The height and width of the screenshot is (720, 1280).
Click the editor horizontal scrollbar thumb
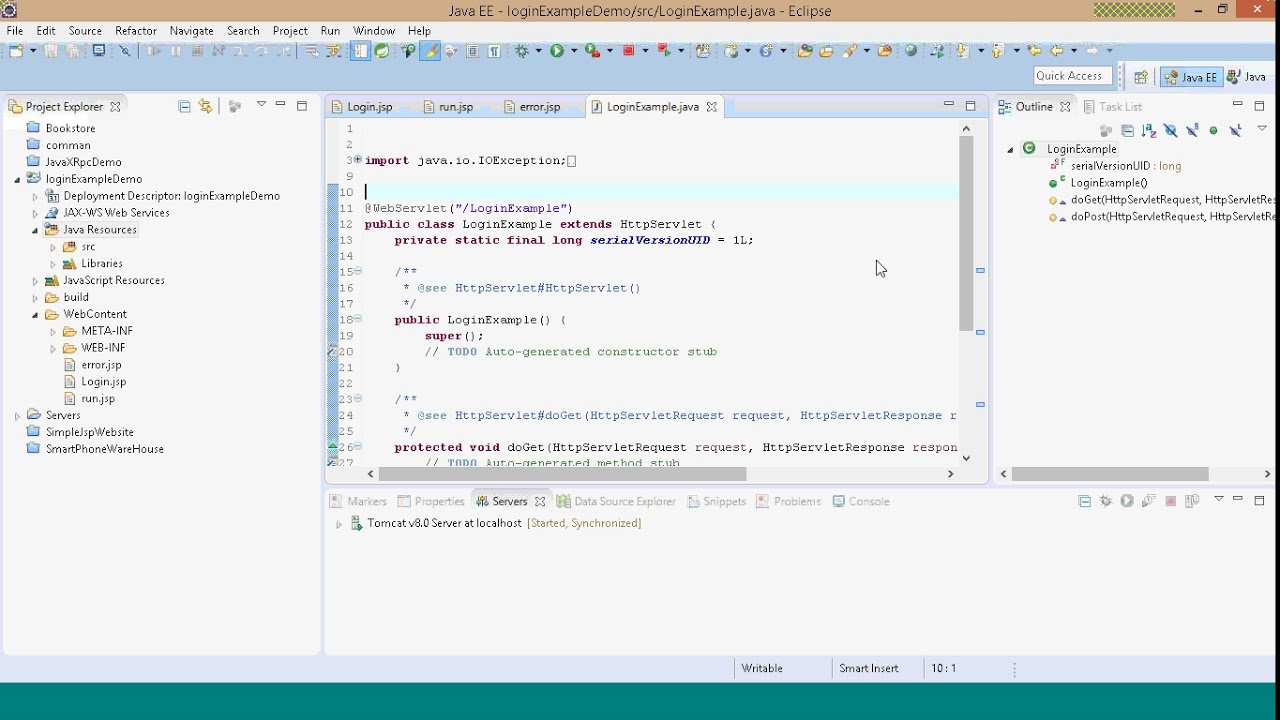[562, 474]
